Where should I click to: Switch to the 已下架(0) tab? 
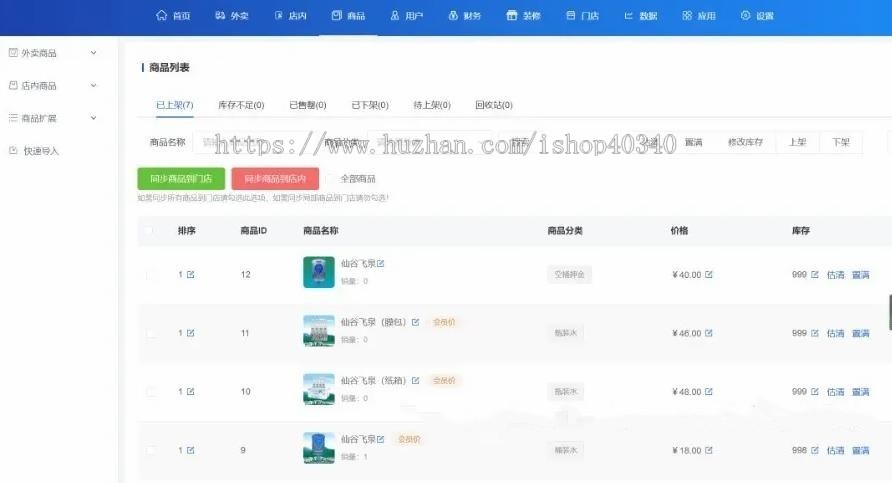(x=370, y=105)
